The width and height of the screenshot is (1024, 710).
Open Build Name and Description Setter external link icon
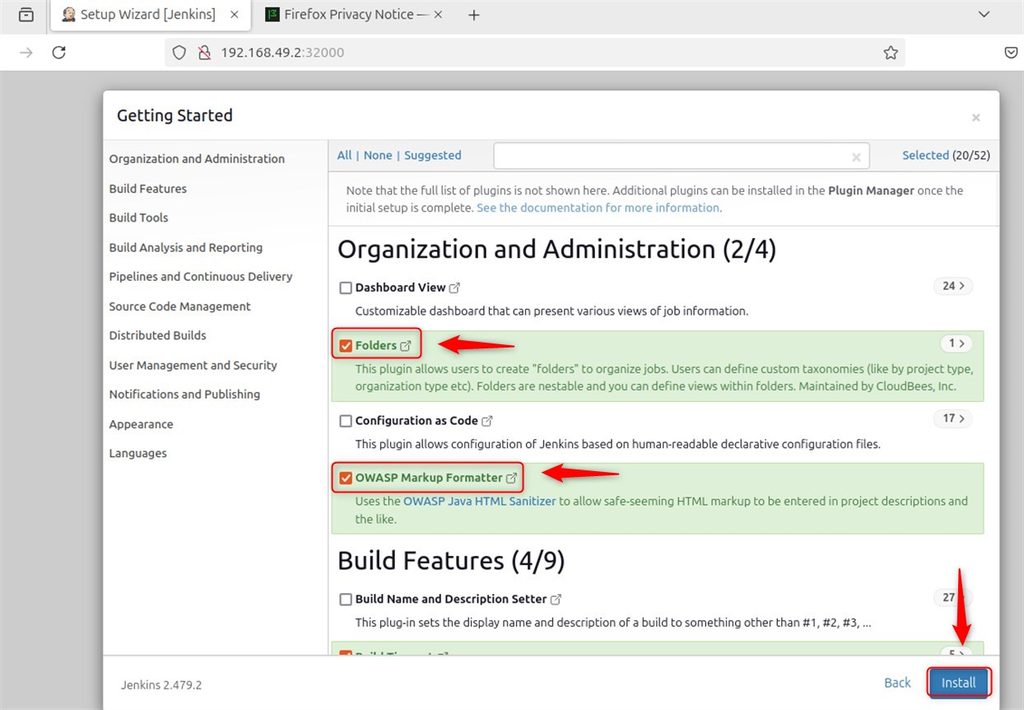pyautogui.click(x=556, y=599)
